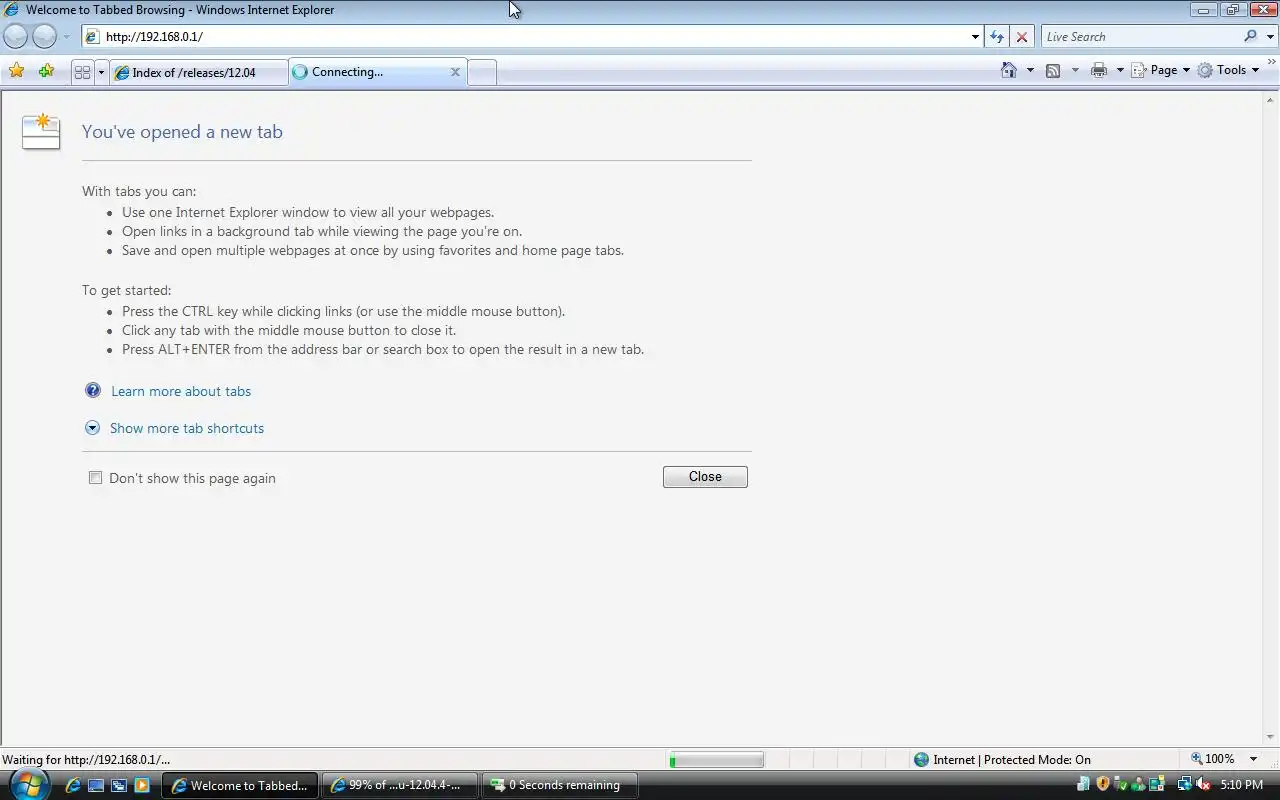Open a new blank tab button
The image size is (1280, 800).
[482, 72]
